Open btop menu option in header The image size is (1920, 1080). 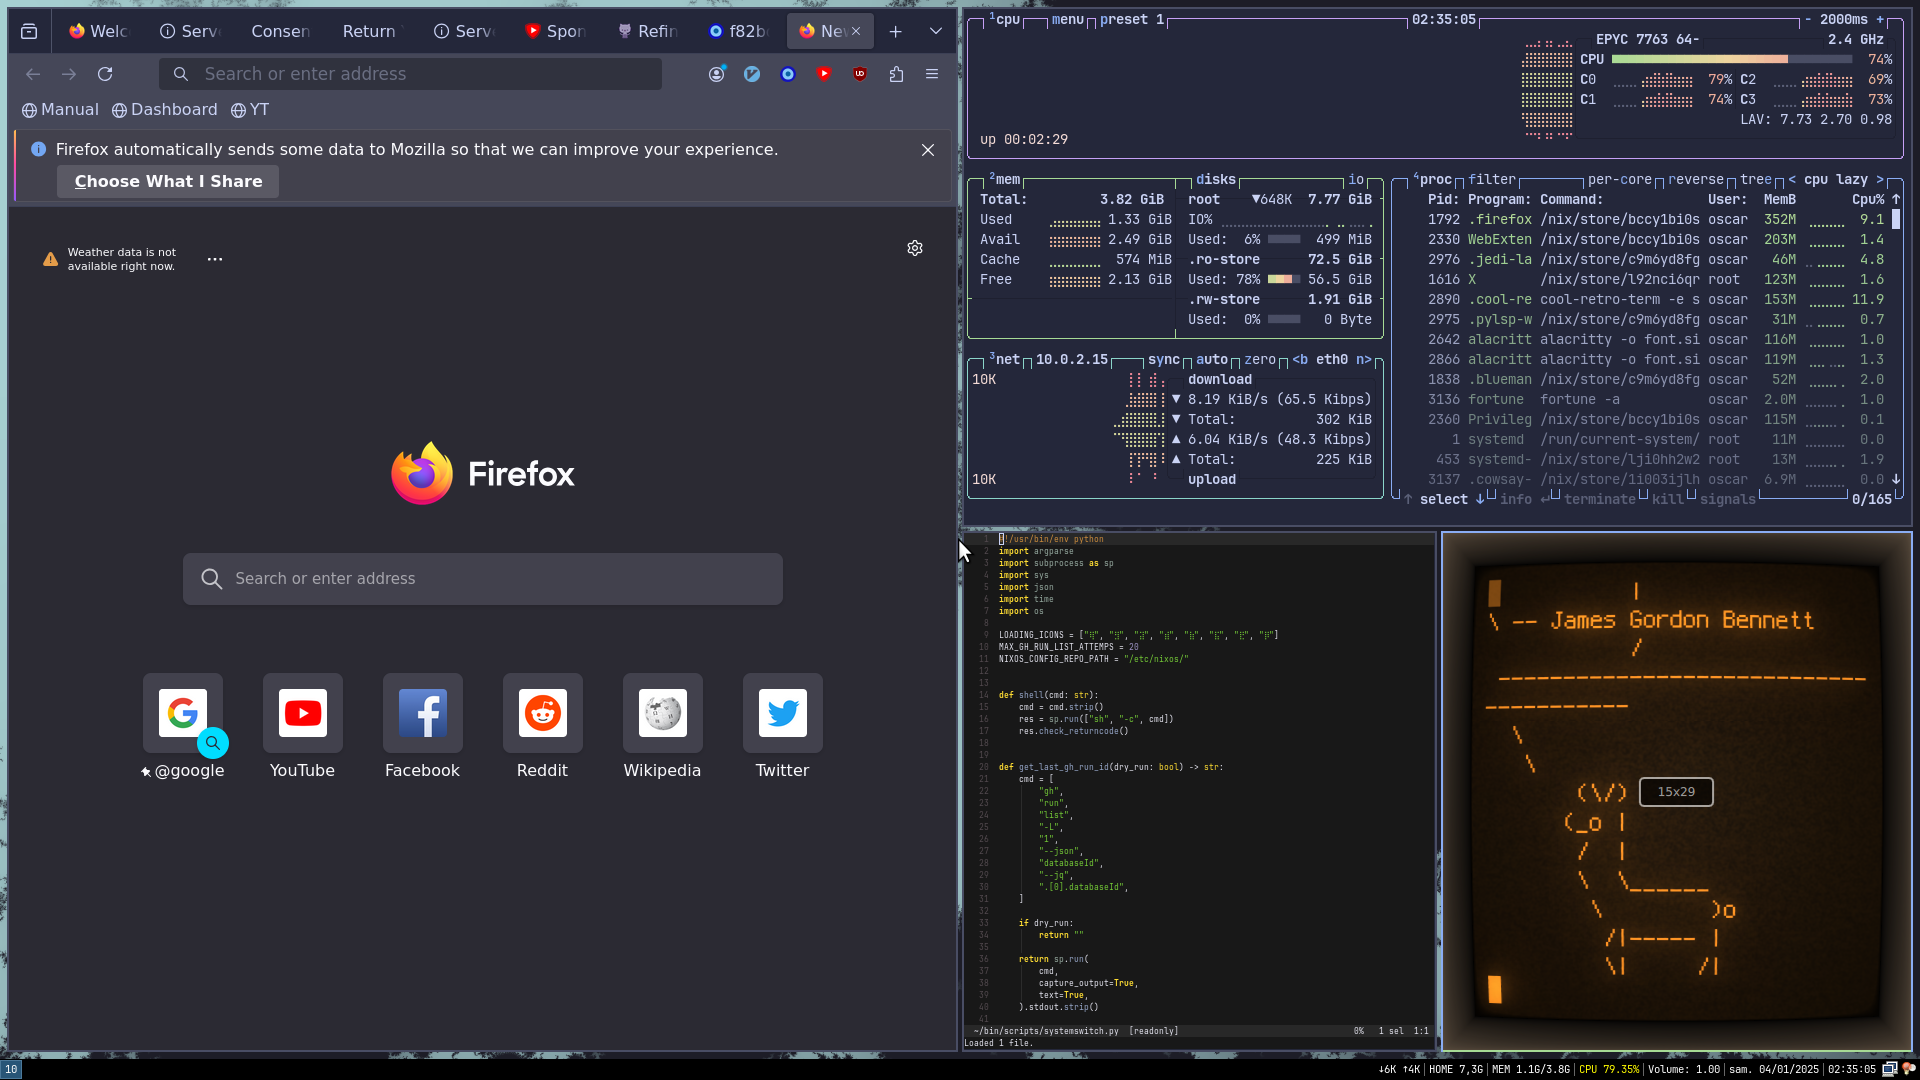pos(1068,20)
